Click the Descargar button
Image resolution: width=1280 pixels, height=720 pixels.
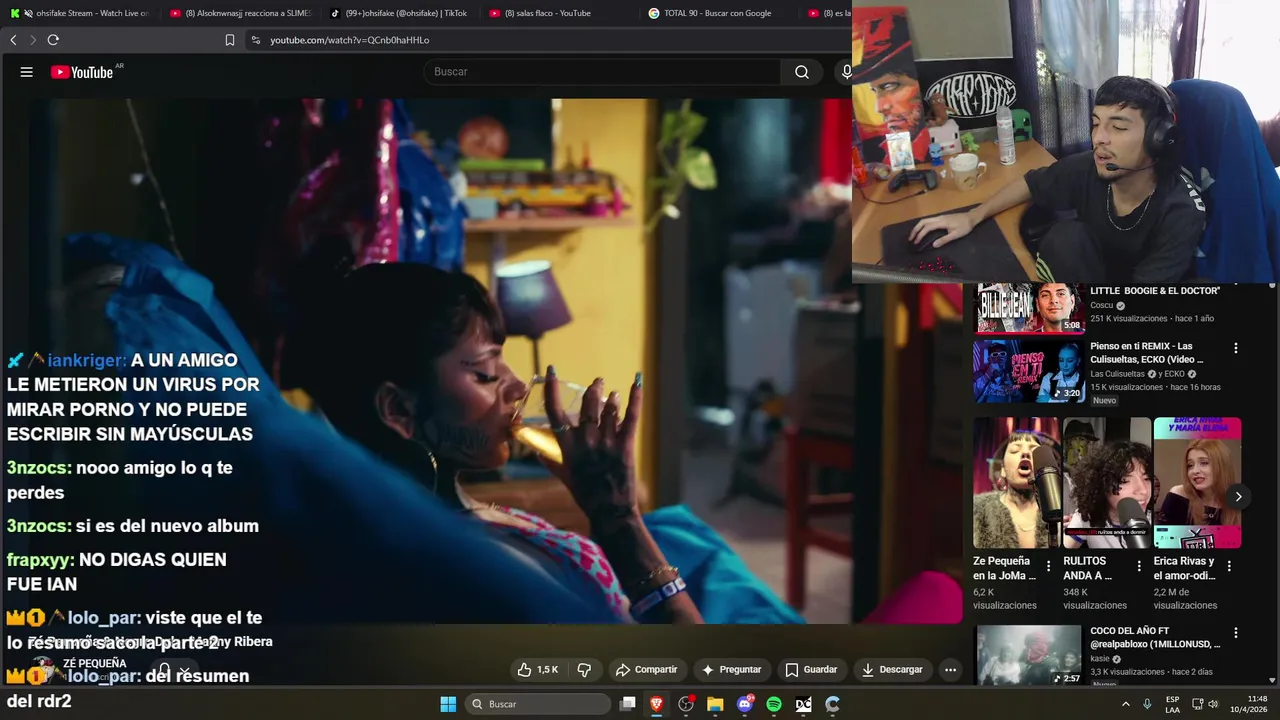(x=892, y=670)
